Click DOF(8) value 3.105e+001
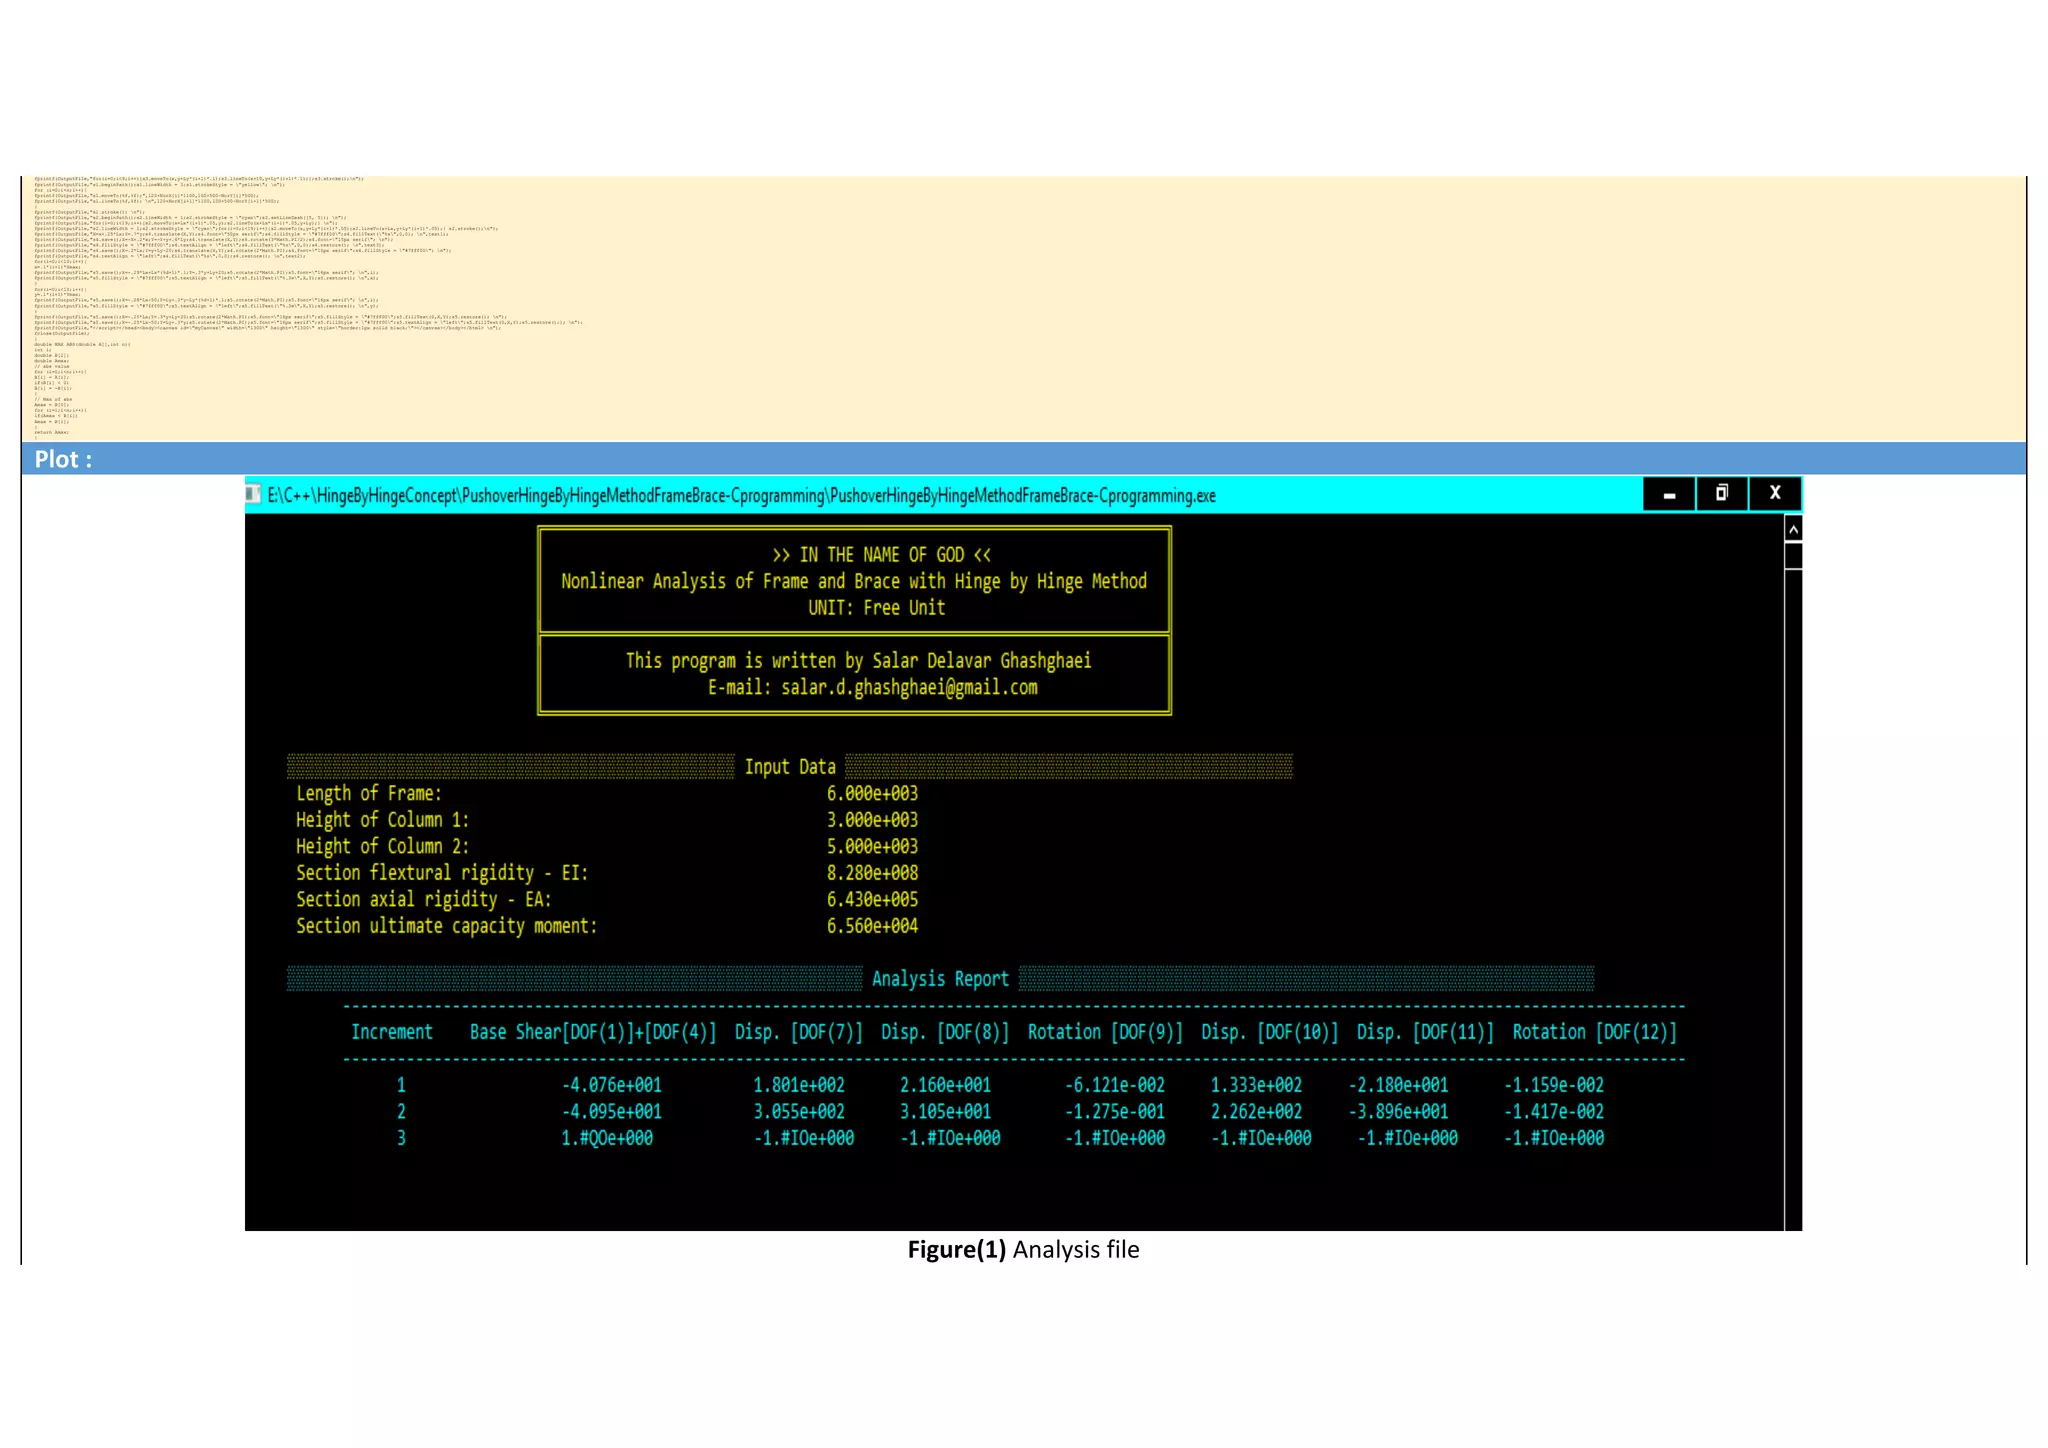 945,1112
